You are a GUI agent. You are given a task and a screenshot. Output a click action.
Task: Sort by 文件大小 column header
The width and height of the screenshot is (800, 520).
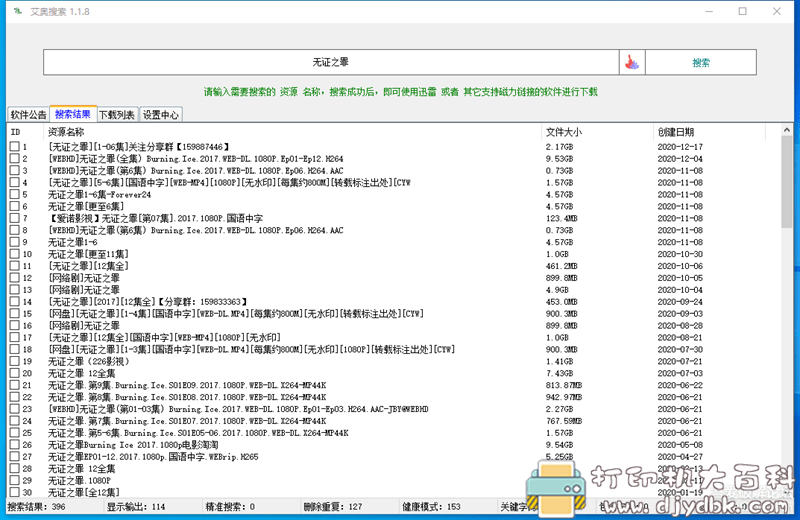(x=597, y=132)
